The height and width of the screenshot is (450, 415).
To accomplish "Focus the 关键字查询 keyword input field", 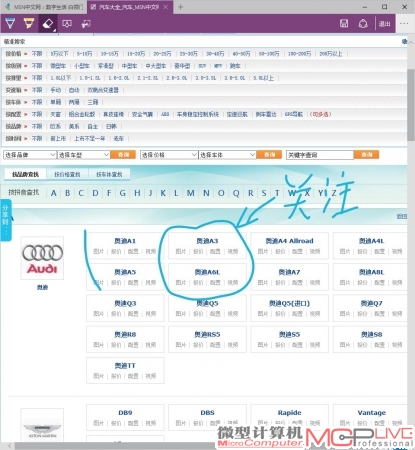I will (x=320, y=155).
